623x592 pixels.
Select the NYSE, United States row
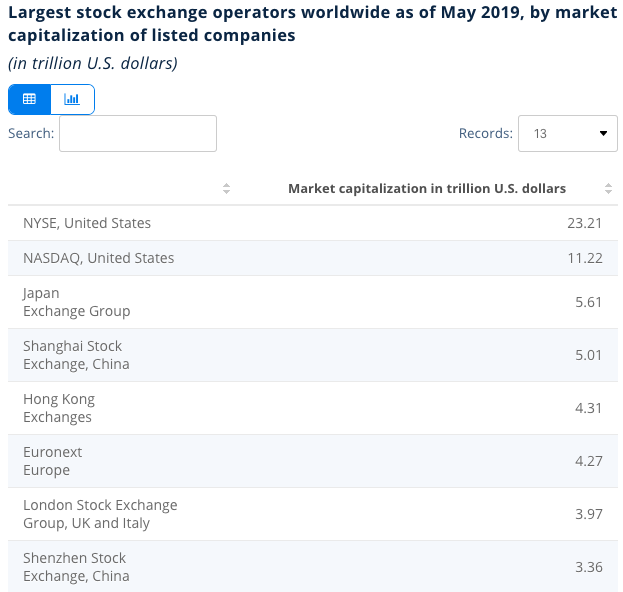pyautogui.click(x=313, y=223)
